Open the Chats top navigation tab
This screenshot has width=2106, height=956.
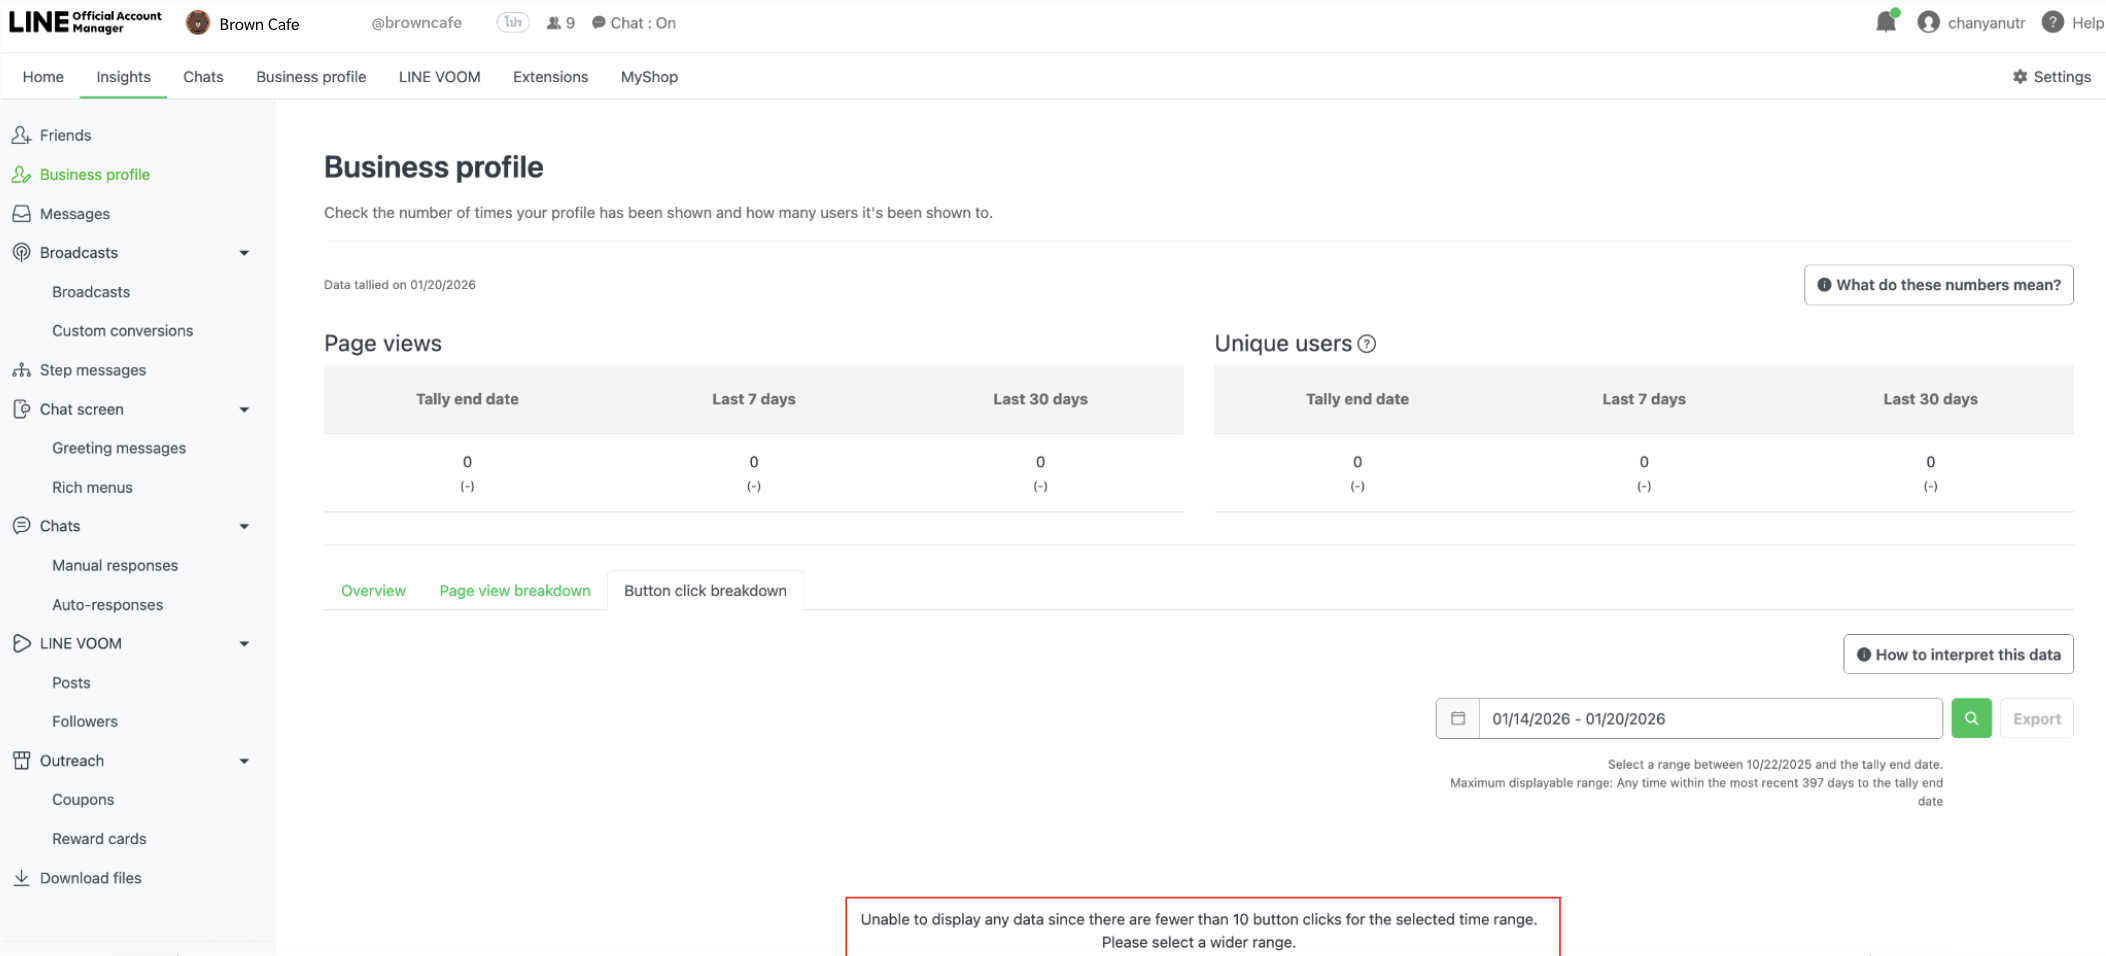click(203, 77)
